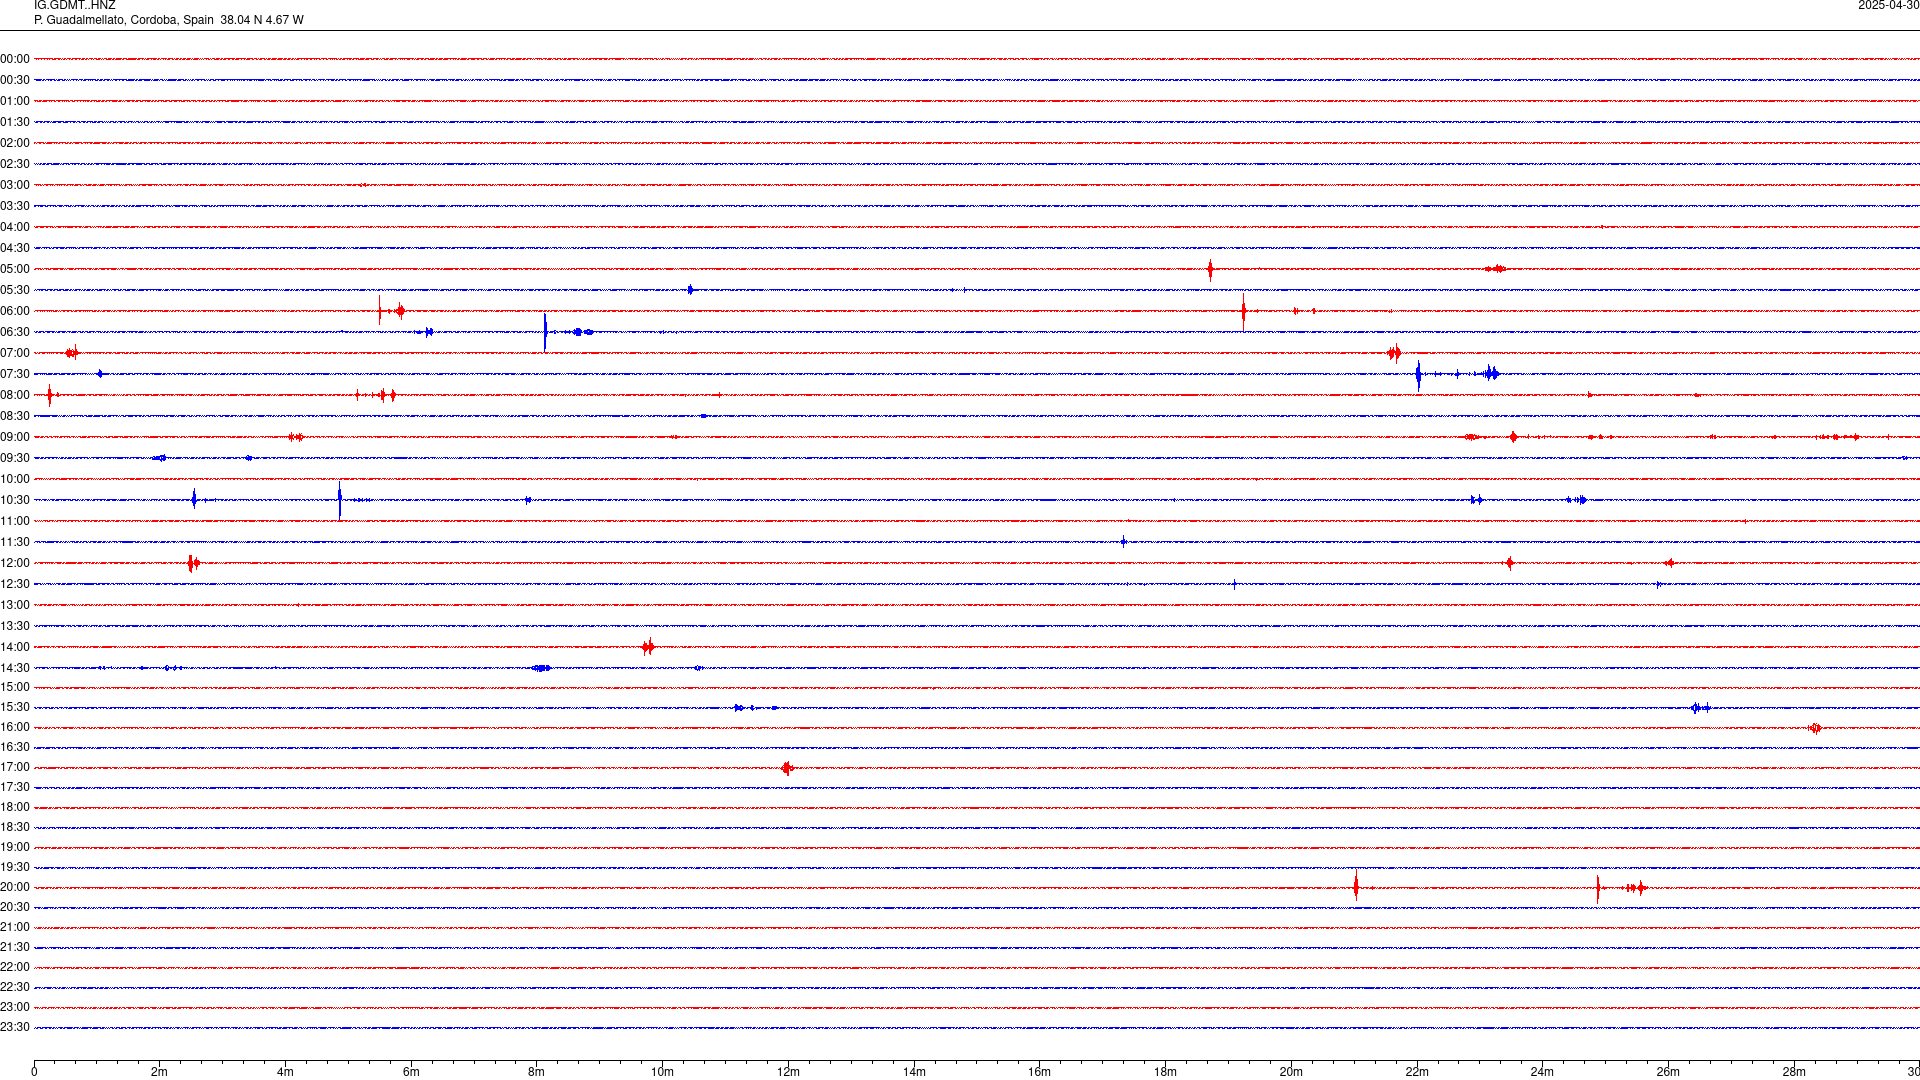Click the 18m tick on the time axis
Image resolution: width=1920 pixels, height=1080 pixels.
click(x=1165, y=1072)
